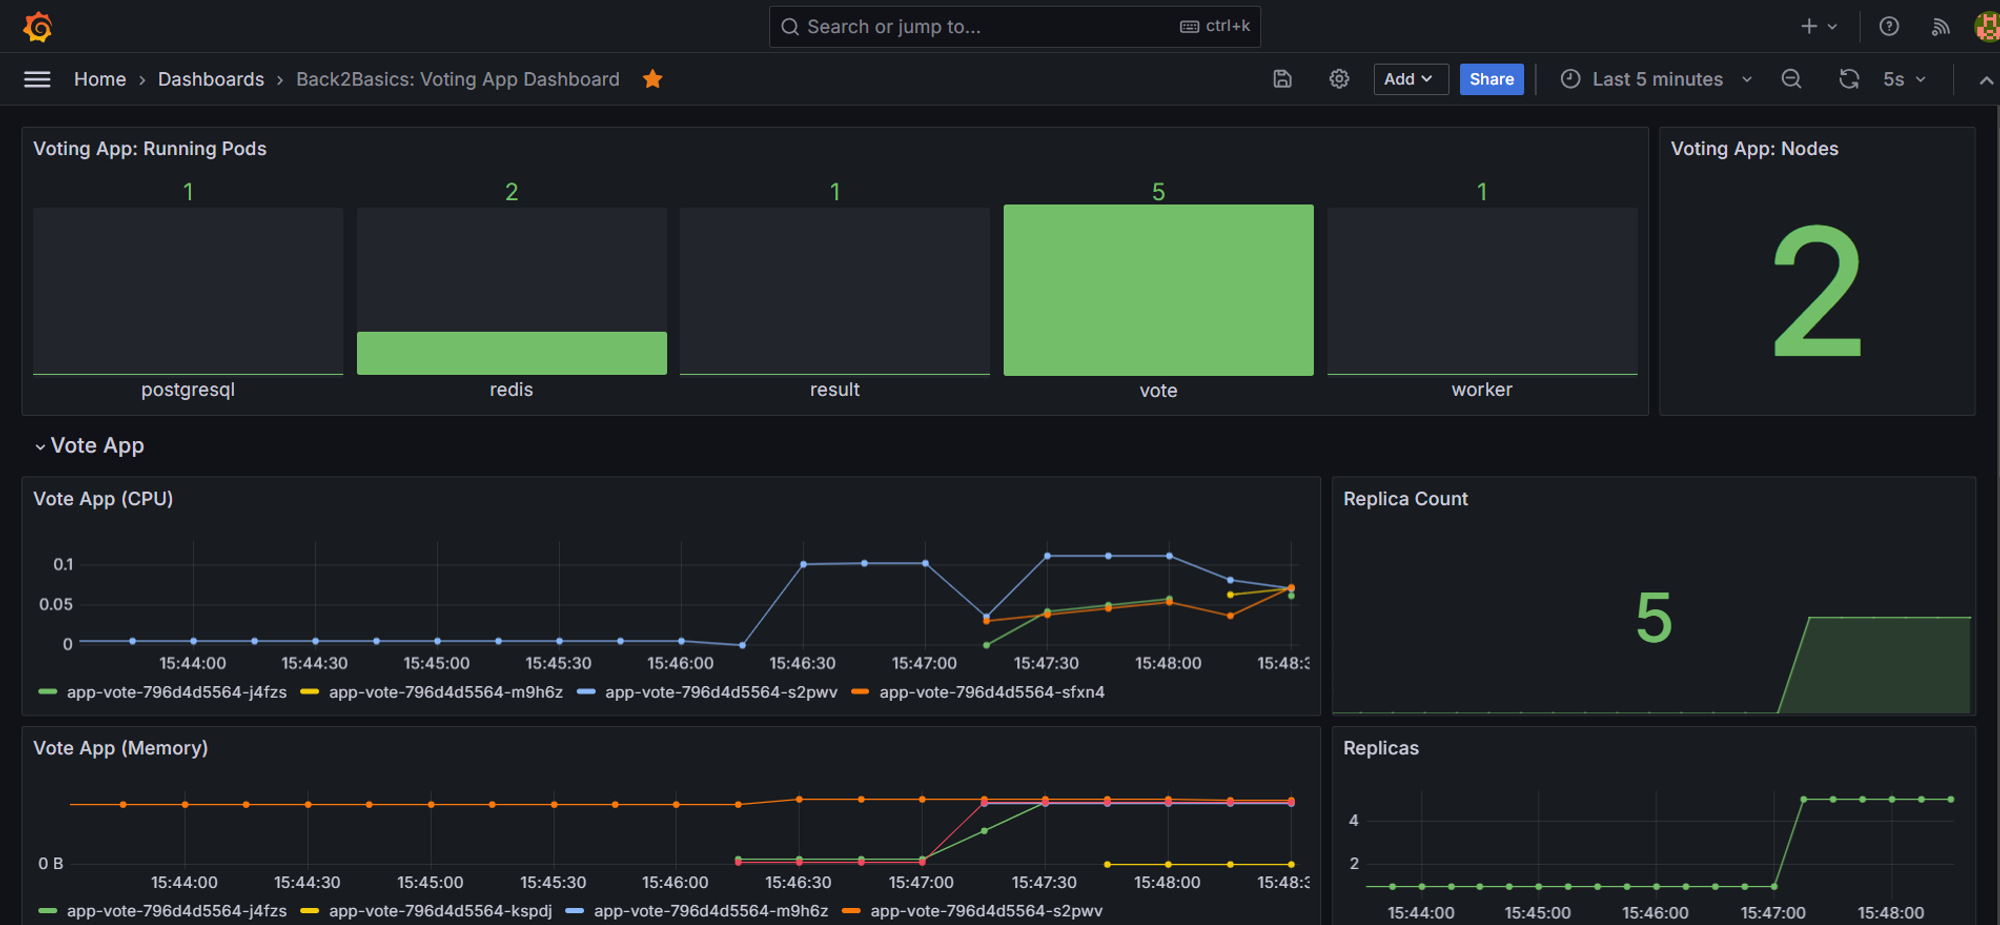Collapse the Vote App row
The image size is (2000, 925).
(88, 445)
